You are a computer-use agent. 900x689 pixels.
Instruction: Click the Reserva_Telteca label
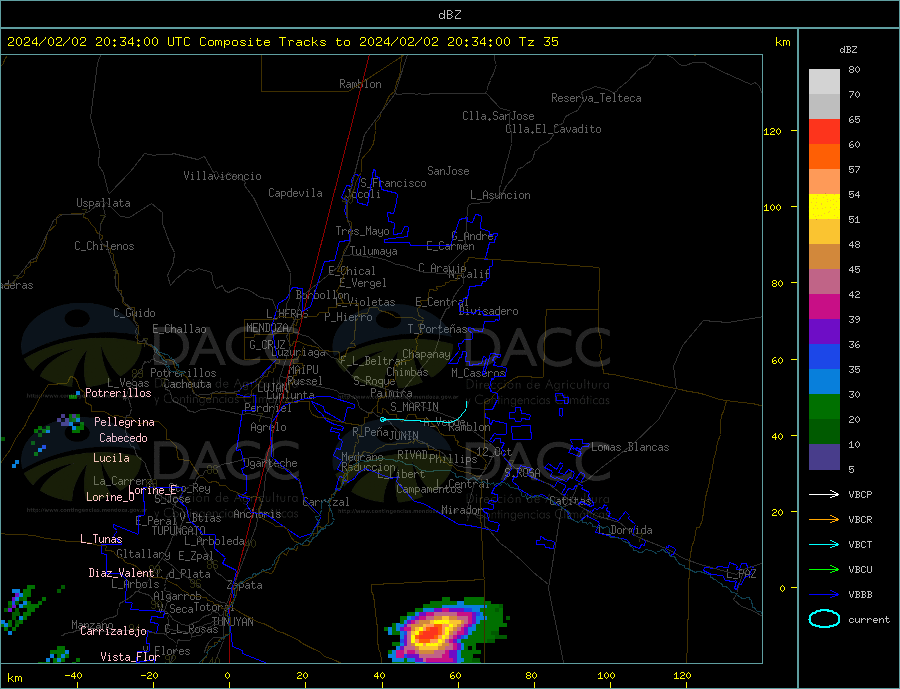point(596,98)
